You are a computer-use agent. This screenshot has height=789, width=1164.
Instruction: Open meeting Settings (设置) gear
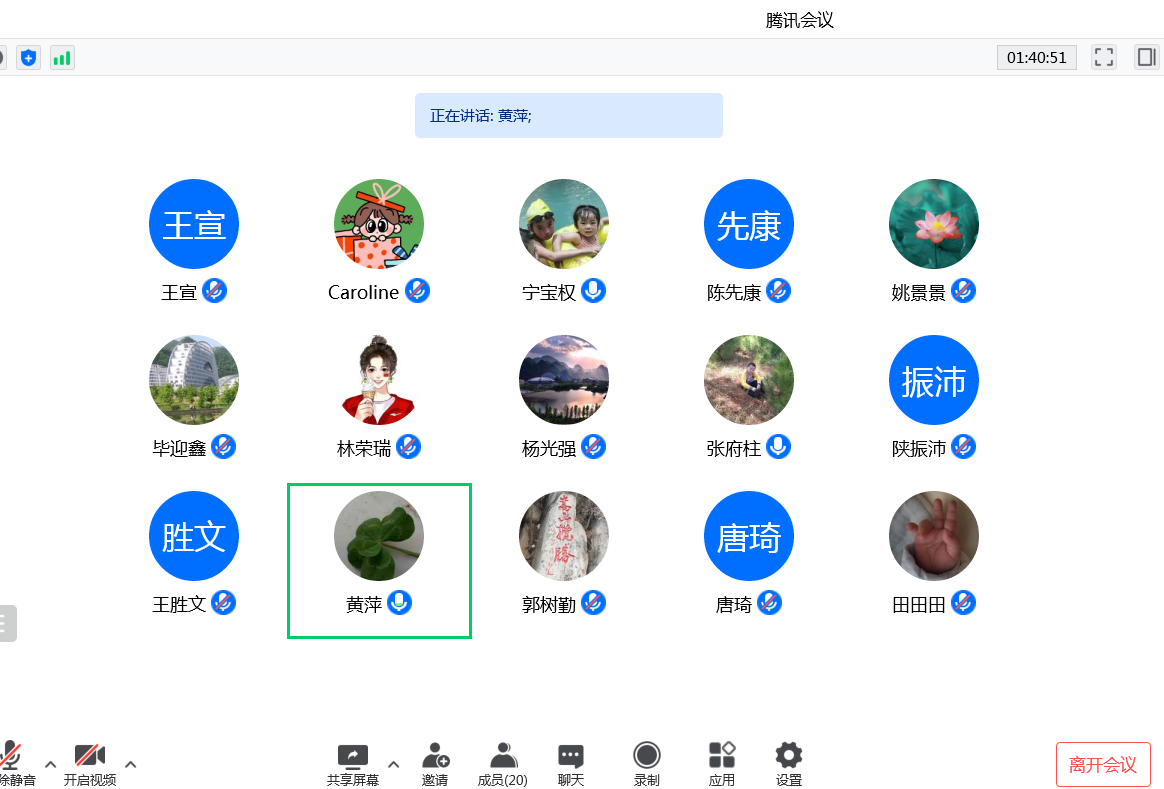(x=789, y=764)
